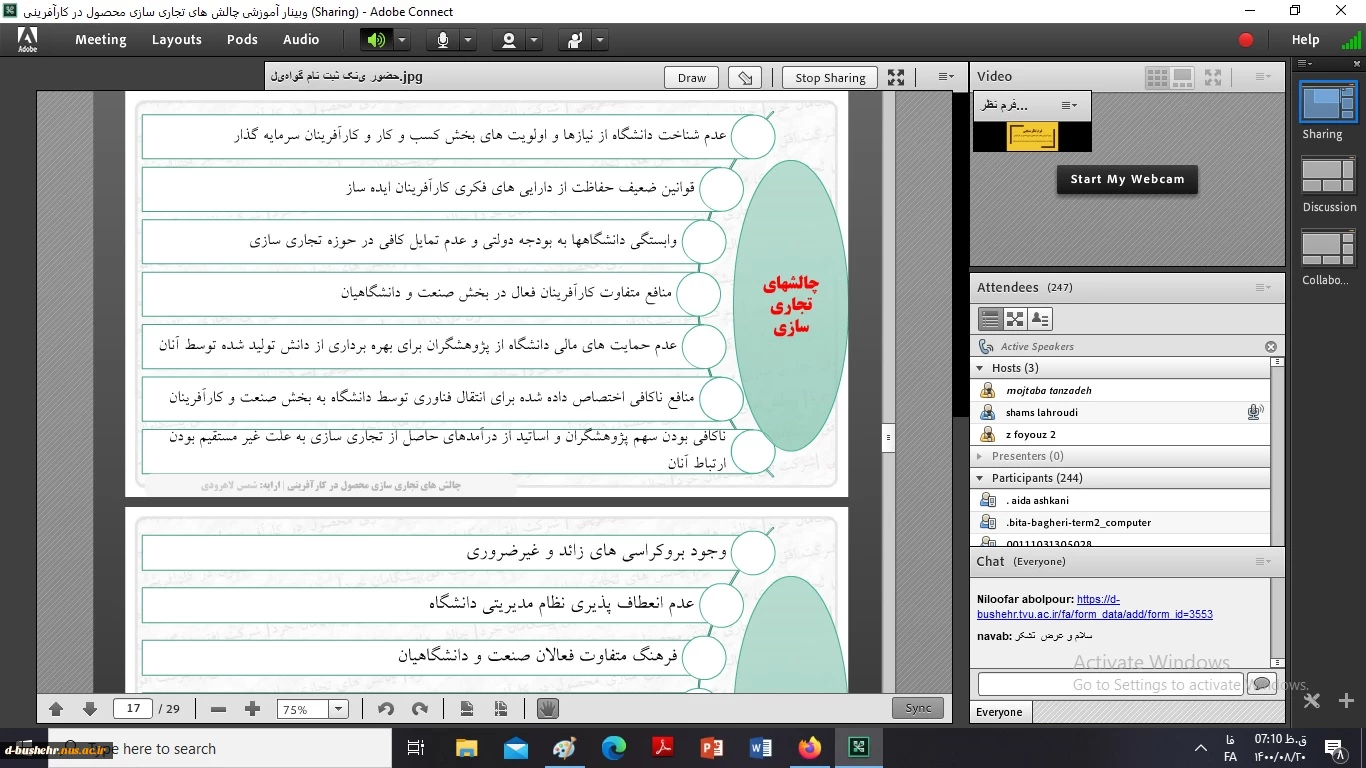
Task: Rotate document clockwise
Action: [x=419, y=709]
